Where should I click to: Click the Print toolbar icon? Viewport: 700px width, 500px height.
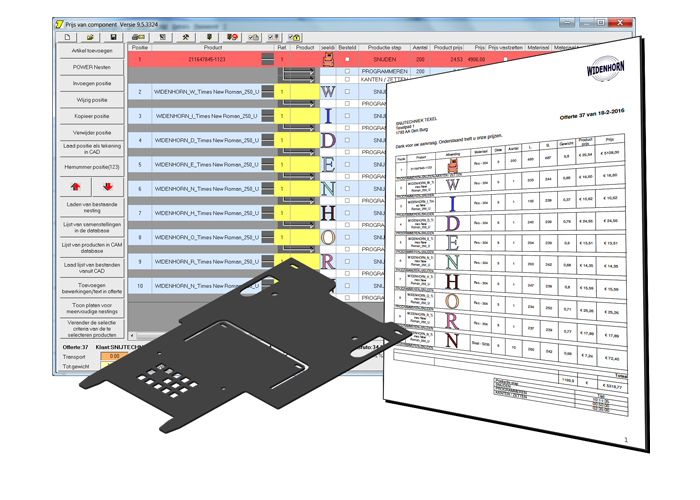(x=138, y=37)
